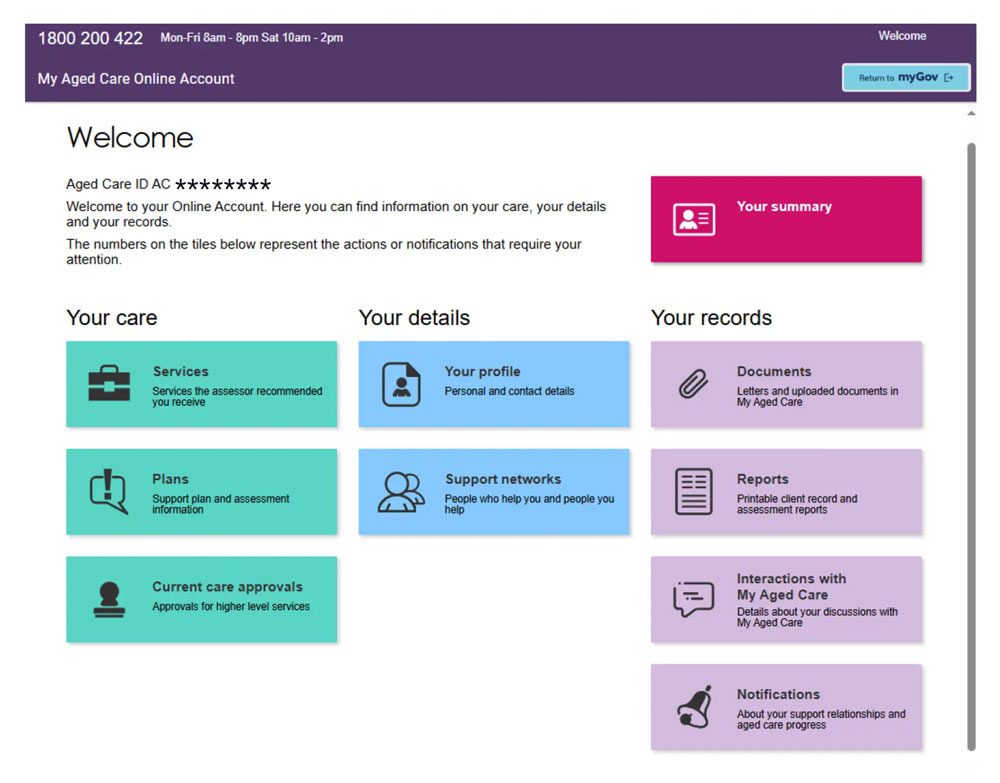Click 'Details about your discussions' description
1000x783 pixels.
coord(817,617)
